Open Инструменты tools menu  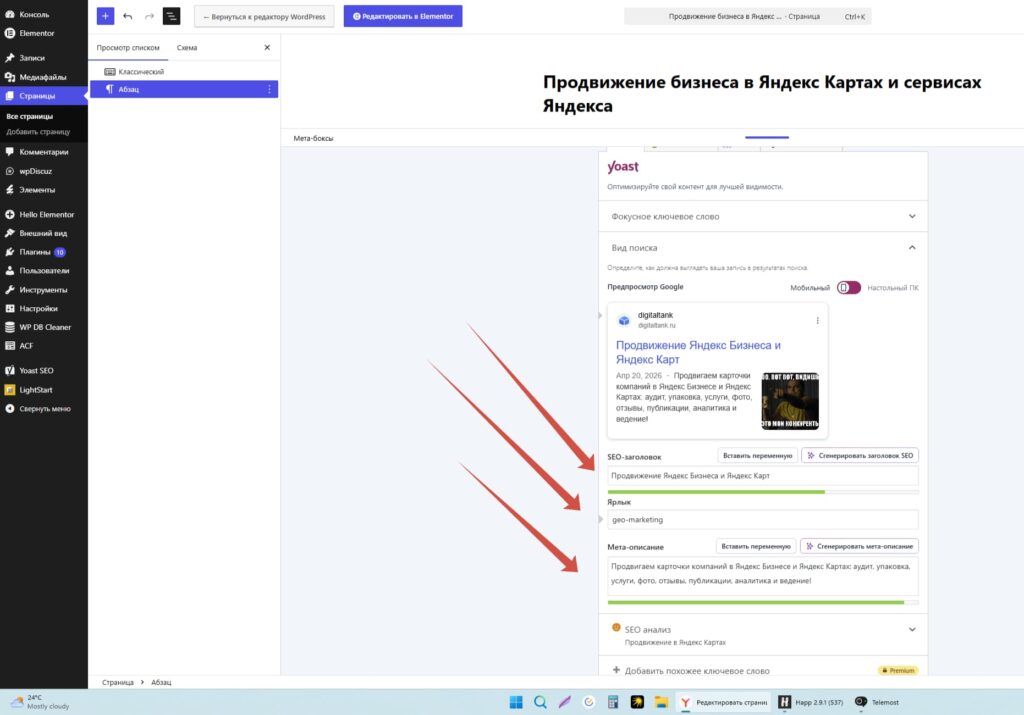pyautogui.click(x=44, y=290)
